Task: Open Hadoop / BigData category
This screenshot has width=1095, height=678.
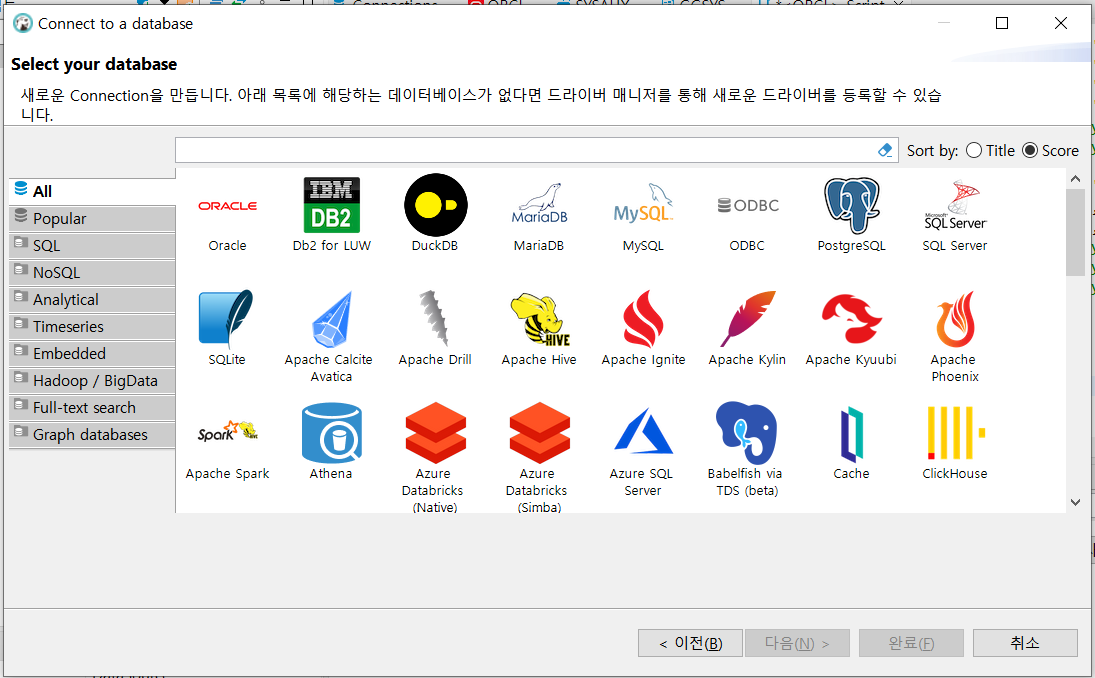Action: pyautogui.click(x=92, y=381)
